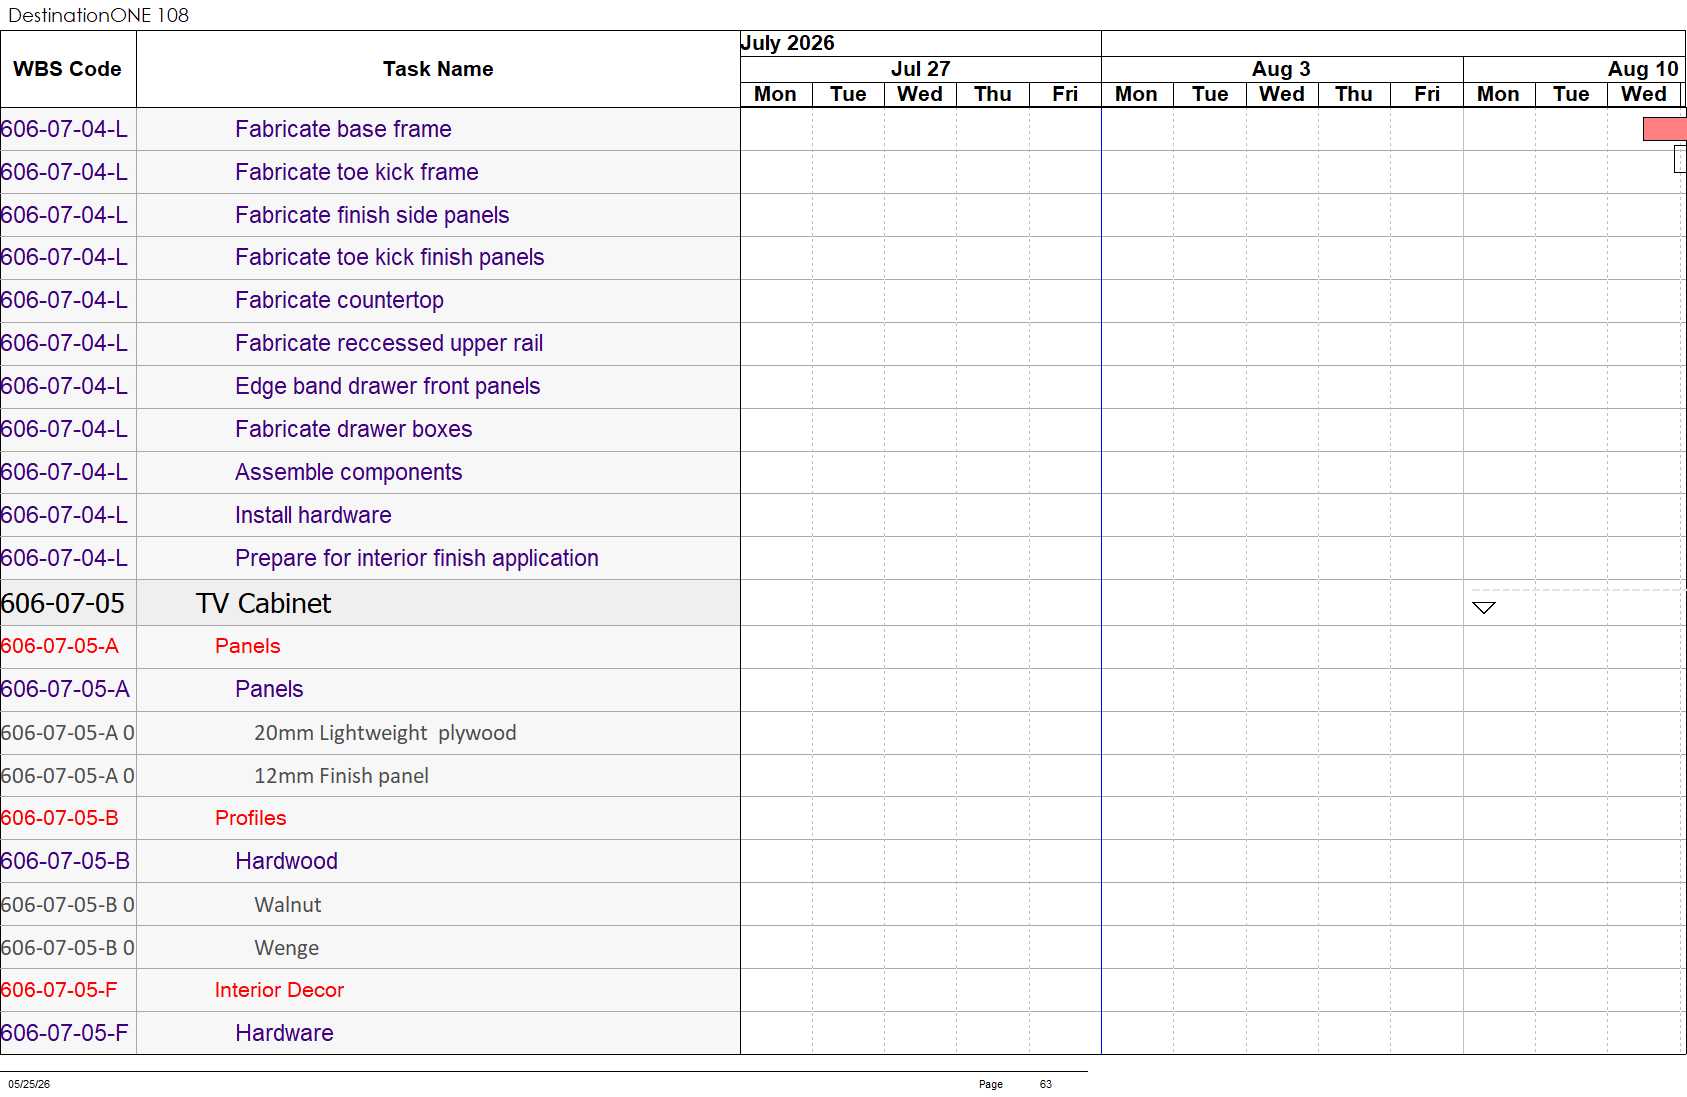Select the TV Cabinet summary task row
Viewport: 1687px width, 1097px height.
(x=370, y=603)
